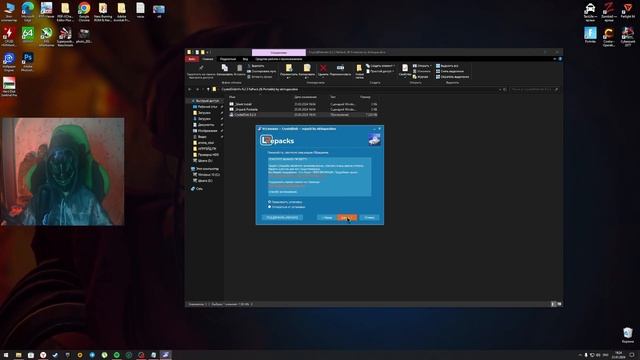Click the orange Next (Далее) installer button
Screen dimensions: 640x360
pos(347,218)
